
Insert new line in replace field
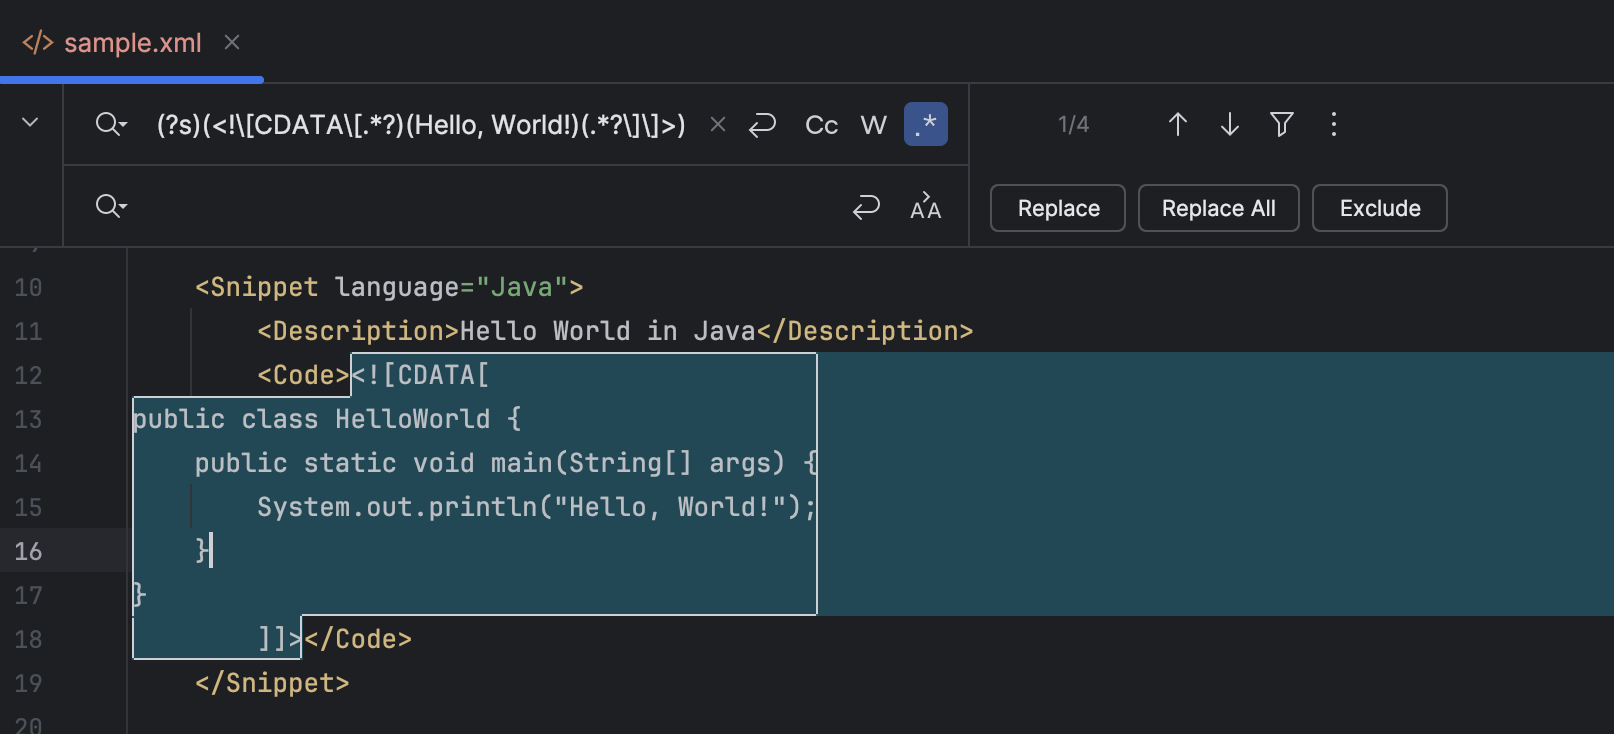point(866,207)
